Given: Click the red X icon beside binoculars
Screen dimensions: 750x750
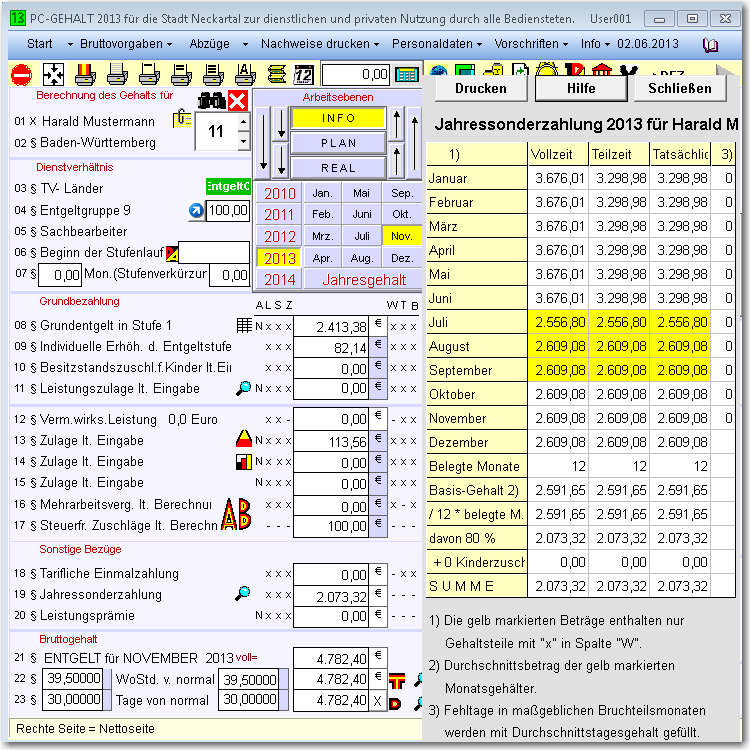Looking at the screenshot, I should [237, 100].
